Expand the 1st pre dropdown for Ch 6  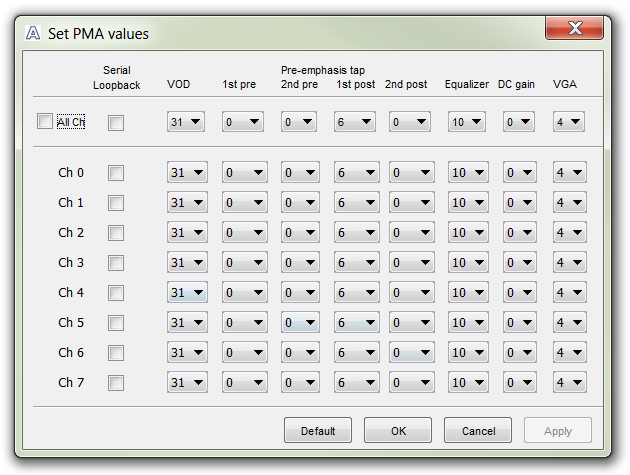point(243,353)
